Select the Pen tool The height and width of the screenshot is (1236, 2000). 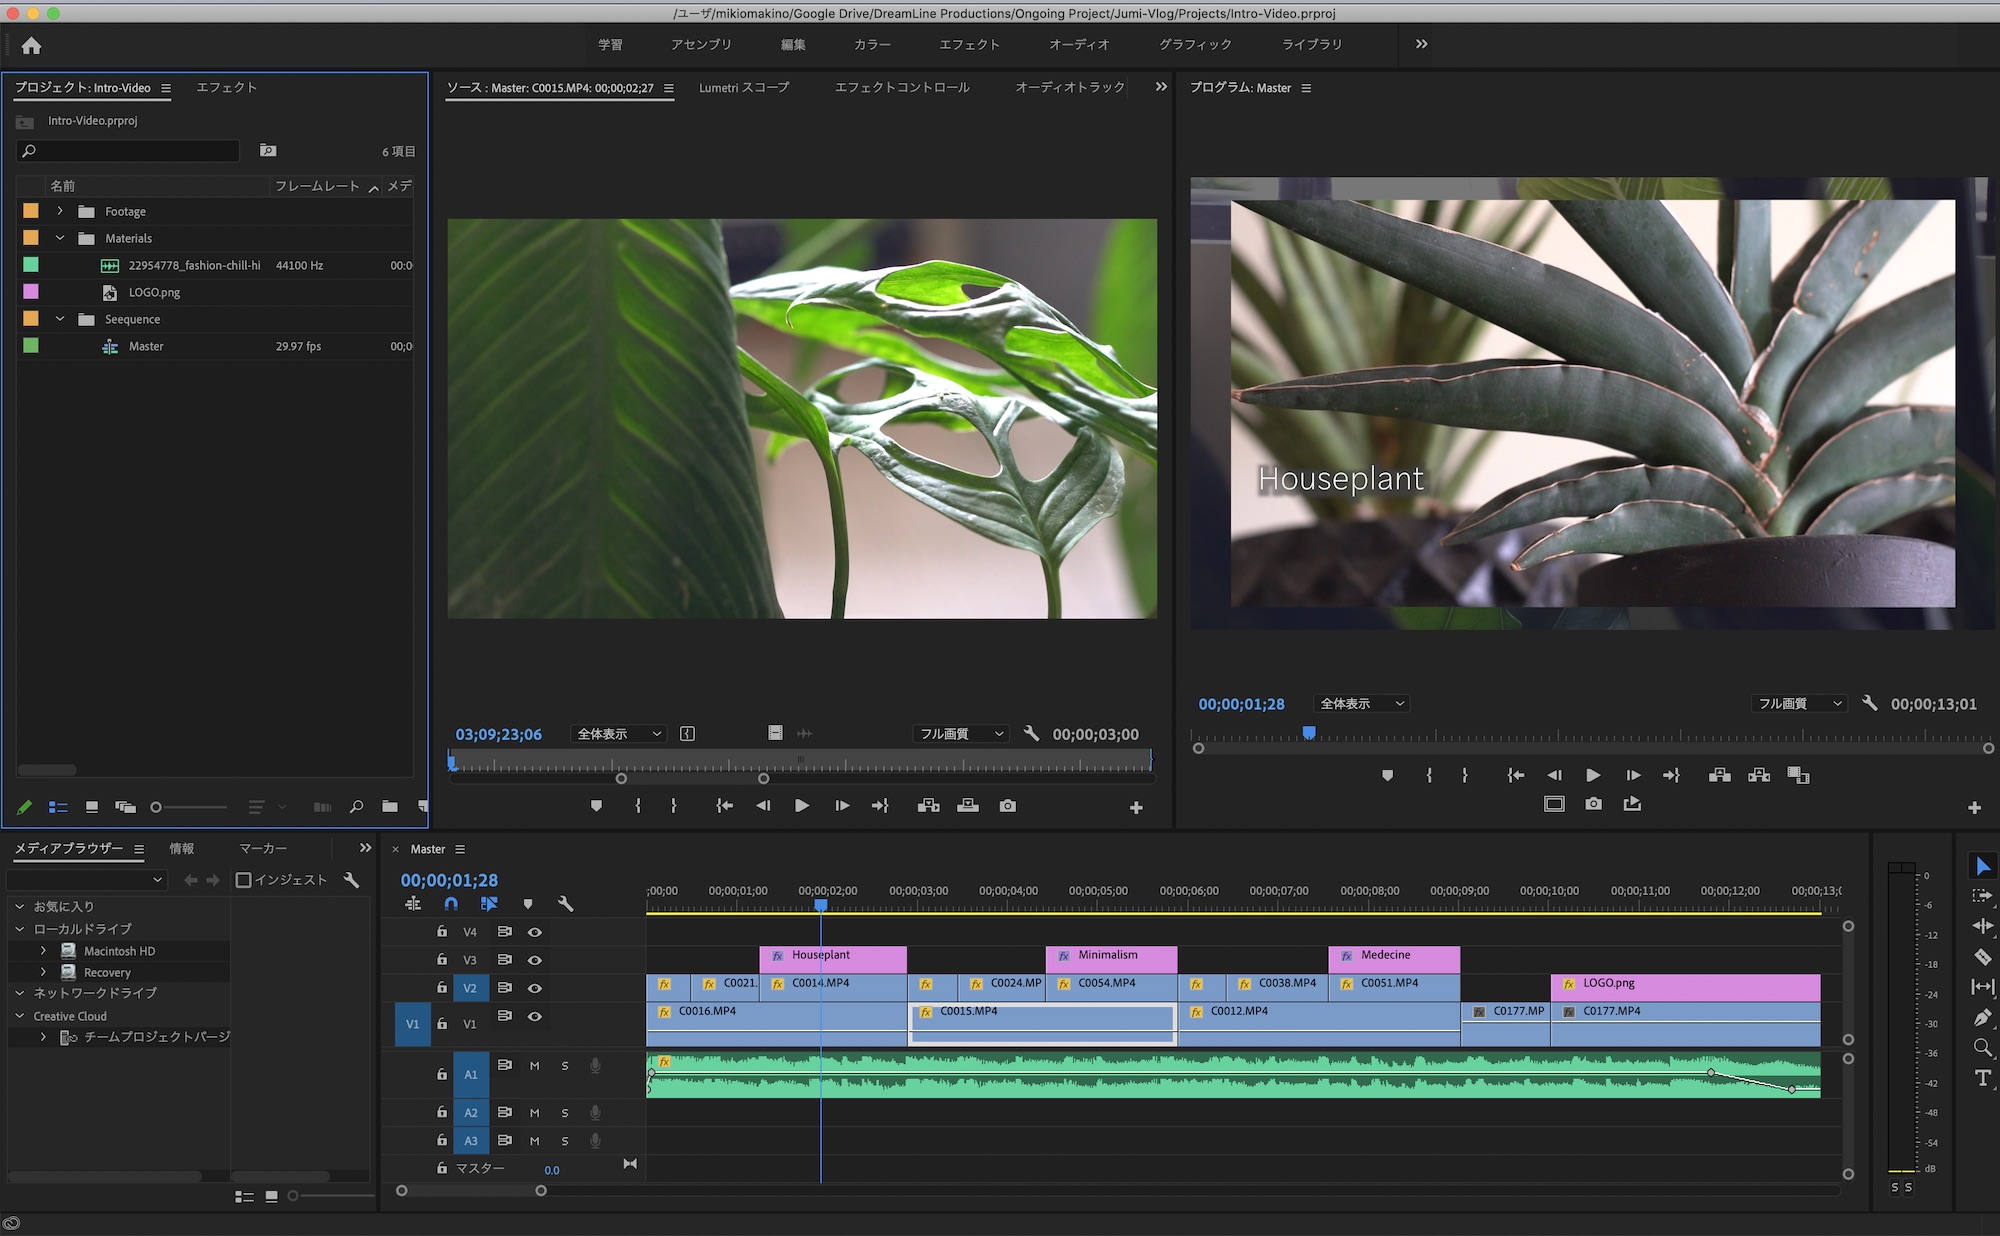point(1982,1018)
